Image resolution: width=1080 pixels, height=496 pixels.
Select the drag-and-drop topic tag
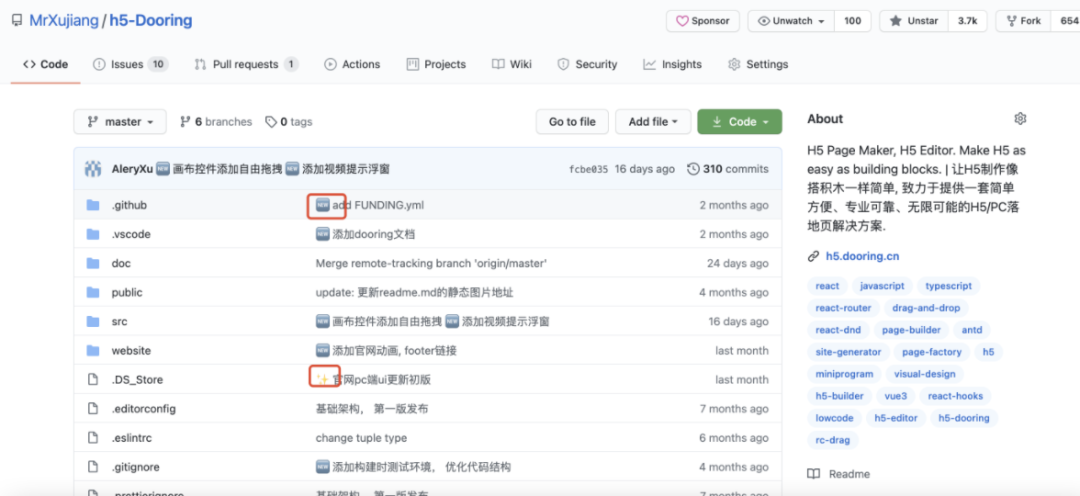(x=926, y=308)
